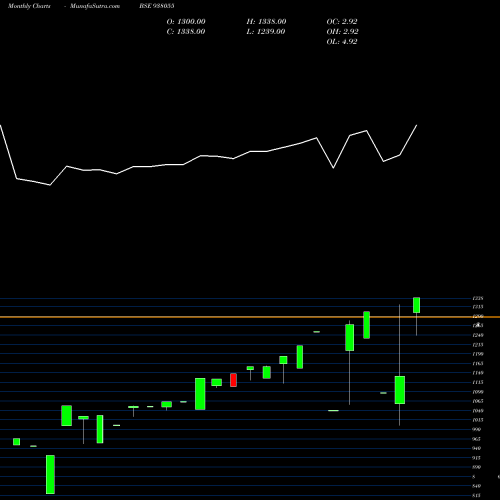The image size is (500, 500).
Task: Click the '915' price axis label
Action: coord(476,458)
